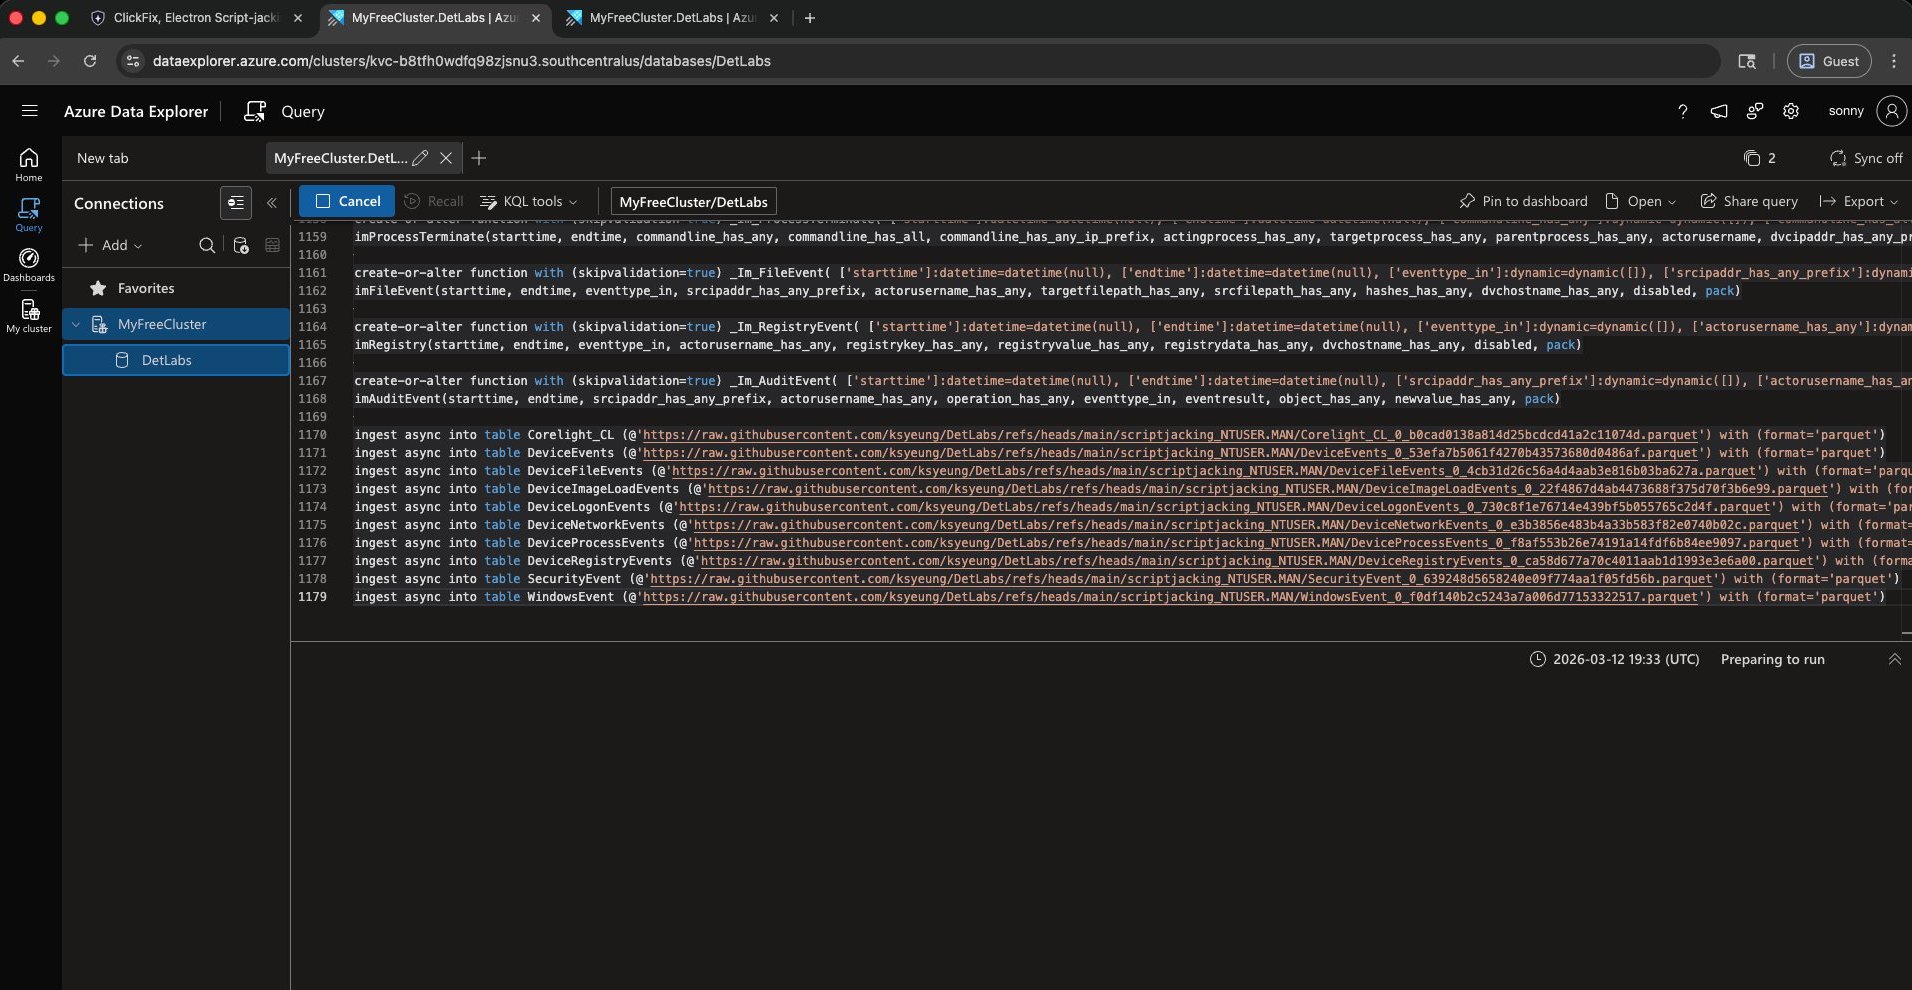Screen dimensions: 1912x990
Task: Click the Settings gear icon
Action: coord(1791,111)
